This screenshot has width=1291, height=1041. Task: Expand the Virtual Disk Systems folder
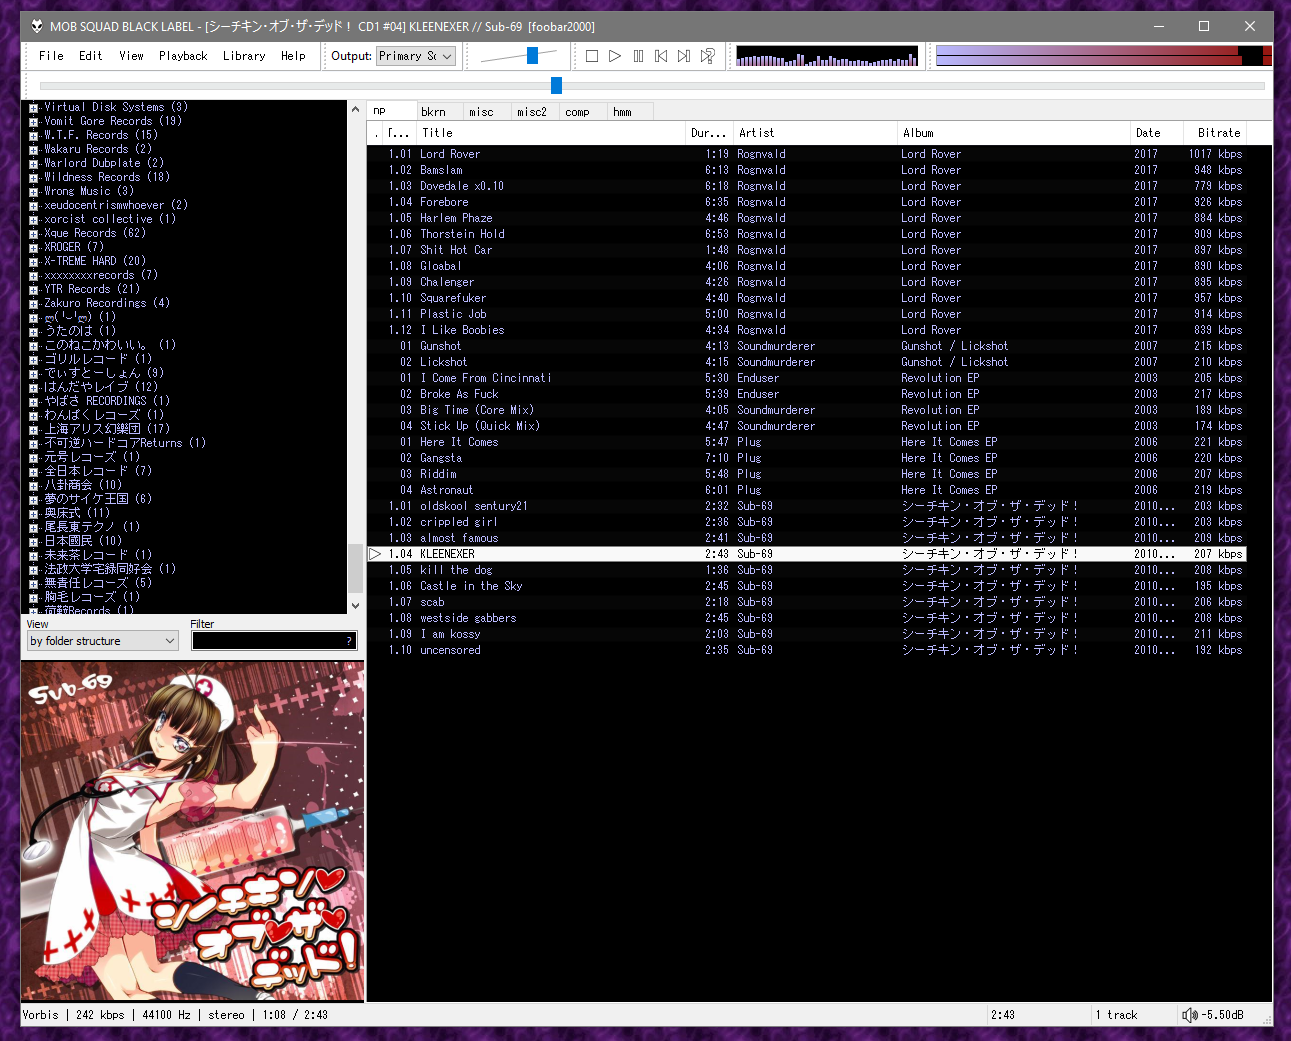34,108
